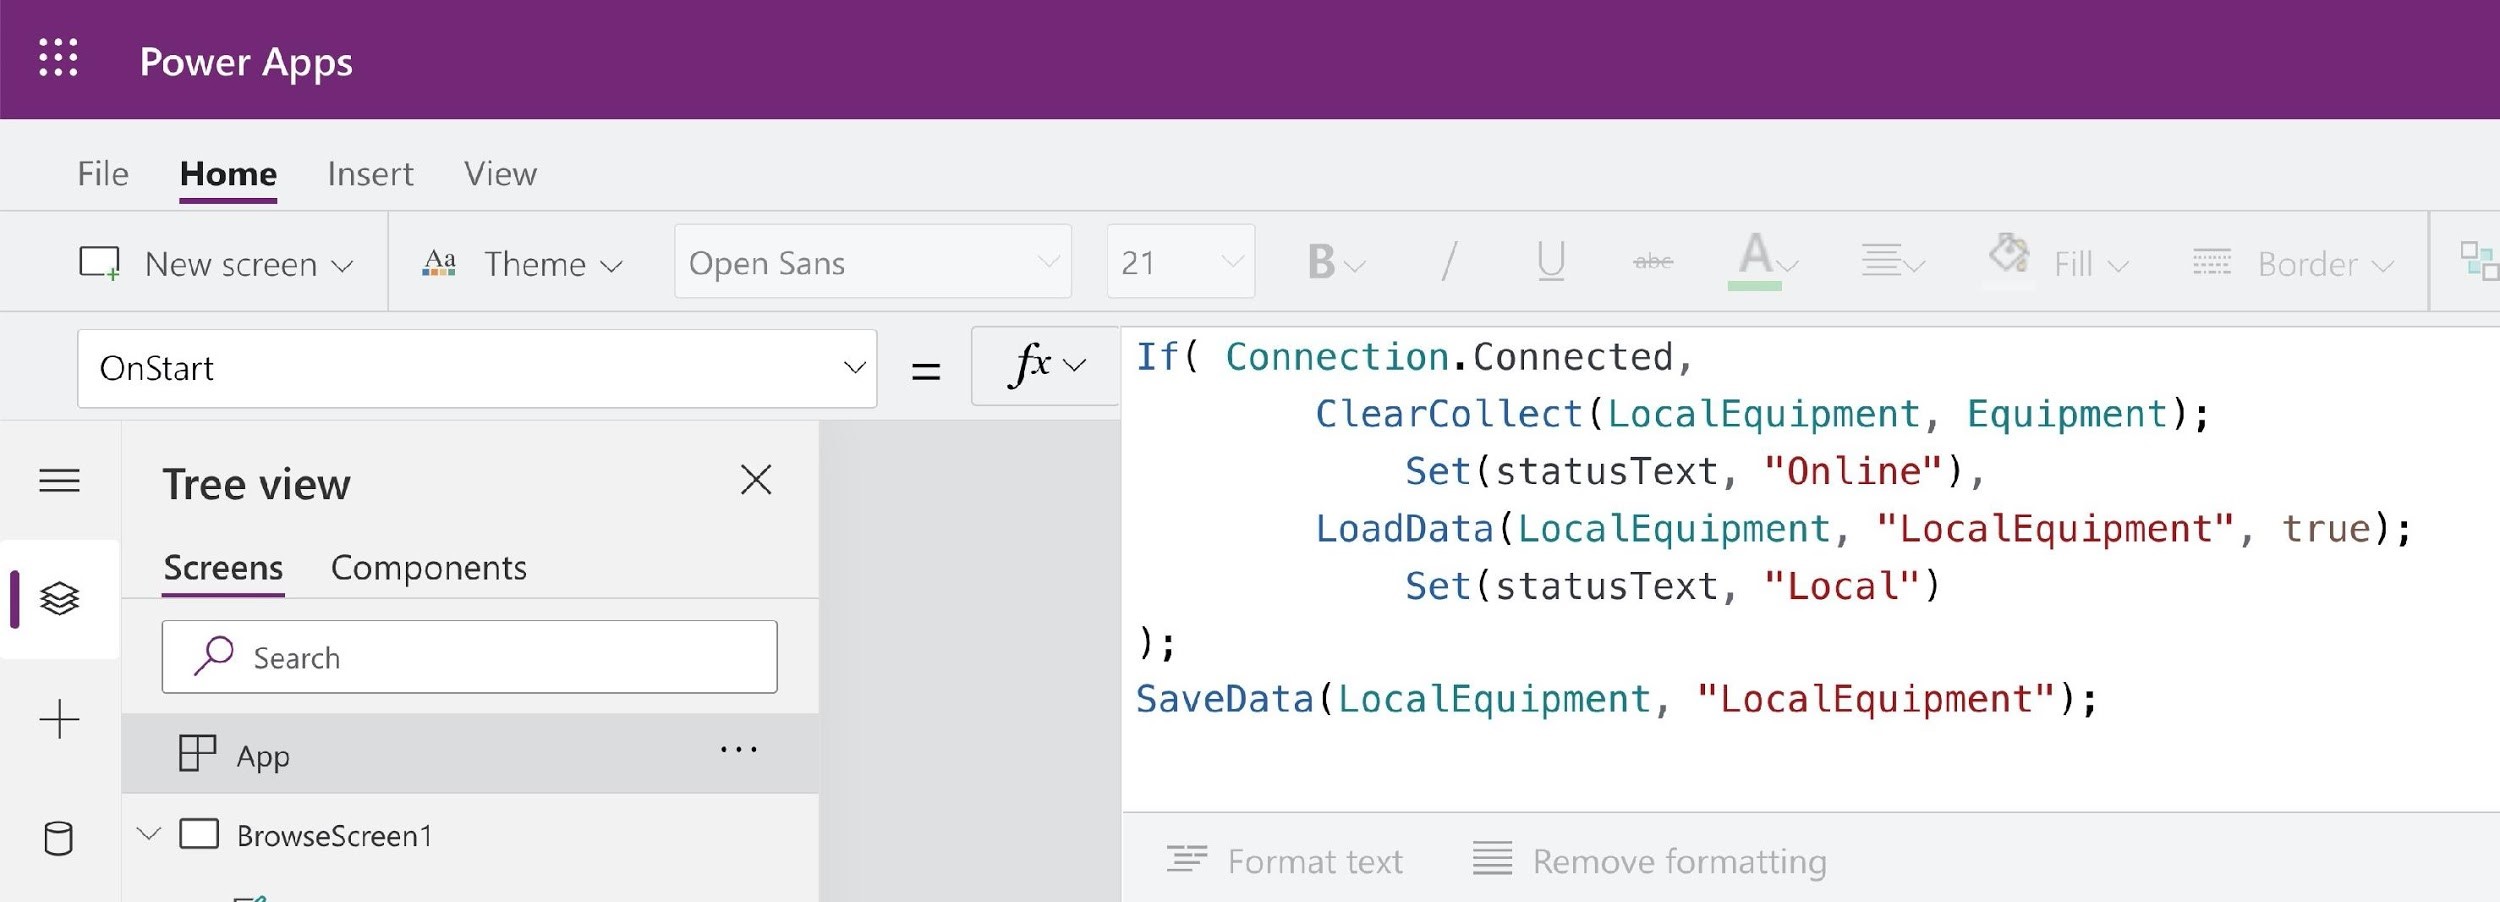The height and width of the screenshot is (902, 2500).
Task: Click into the formula bar editor
Action: point(1810,568)
